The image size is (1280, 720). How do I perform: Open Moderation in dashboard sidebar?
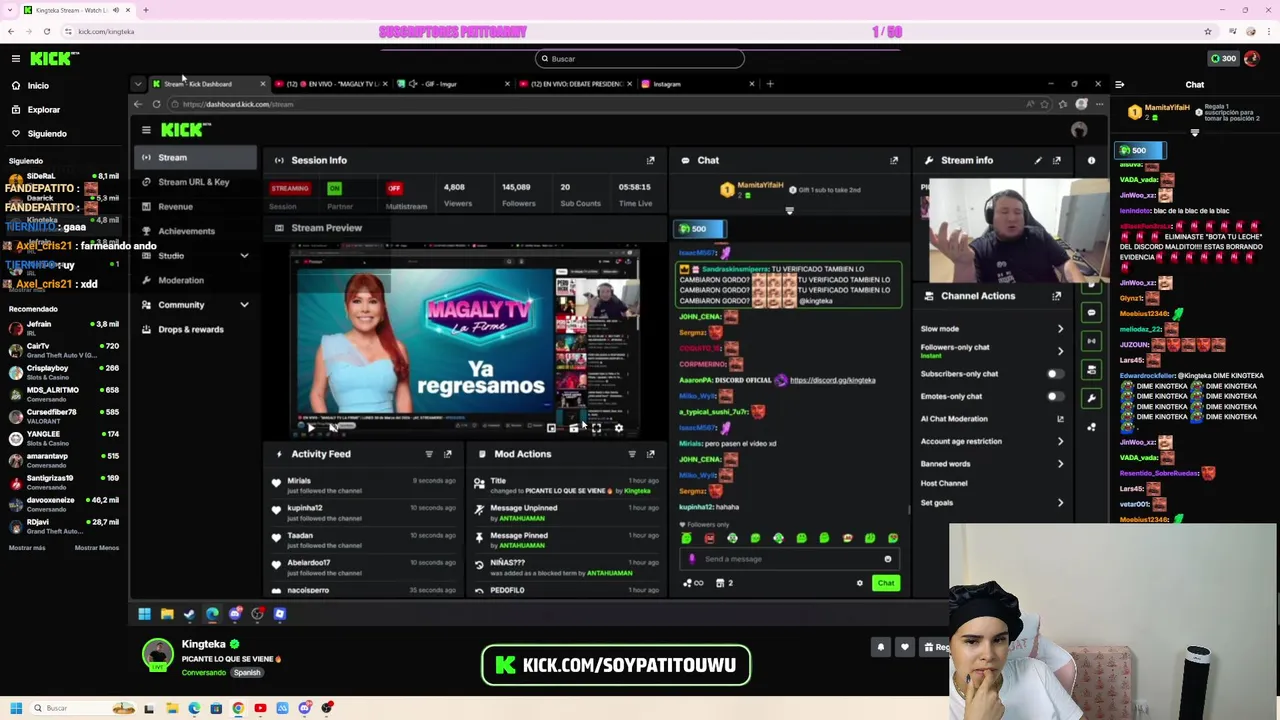(196, 280)
